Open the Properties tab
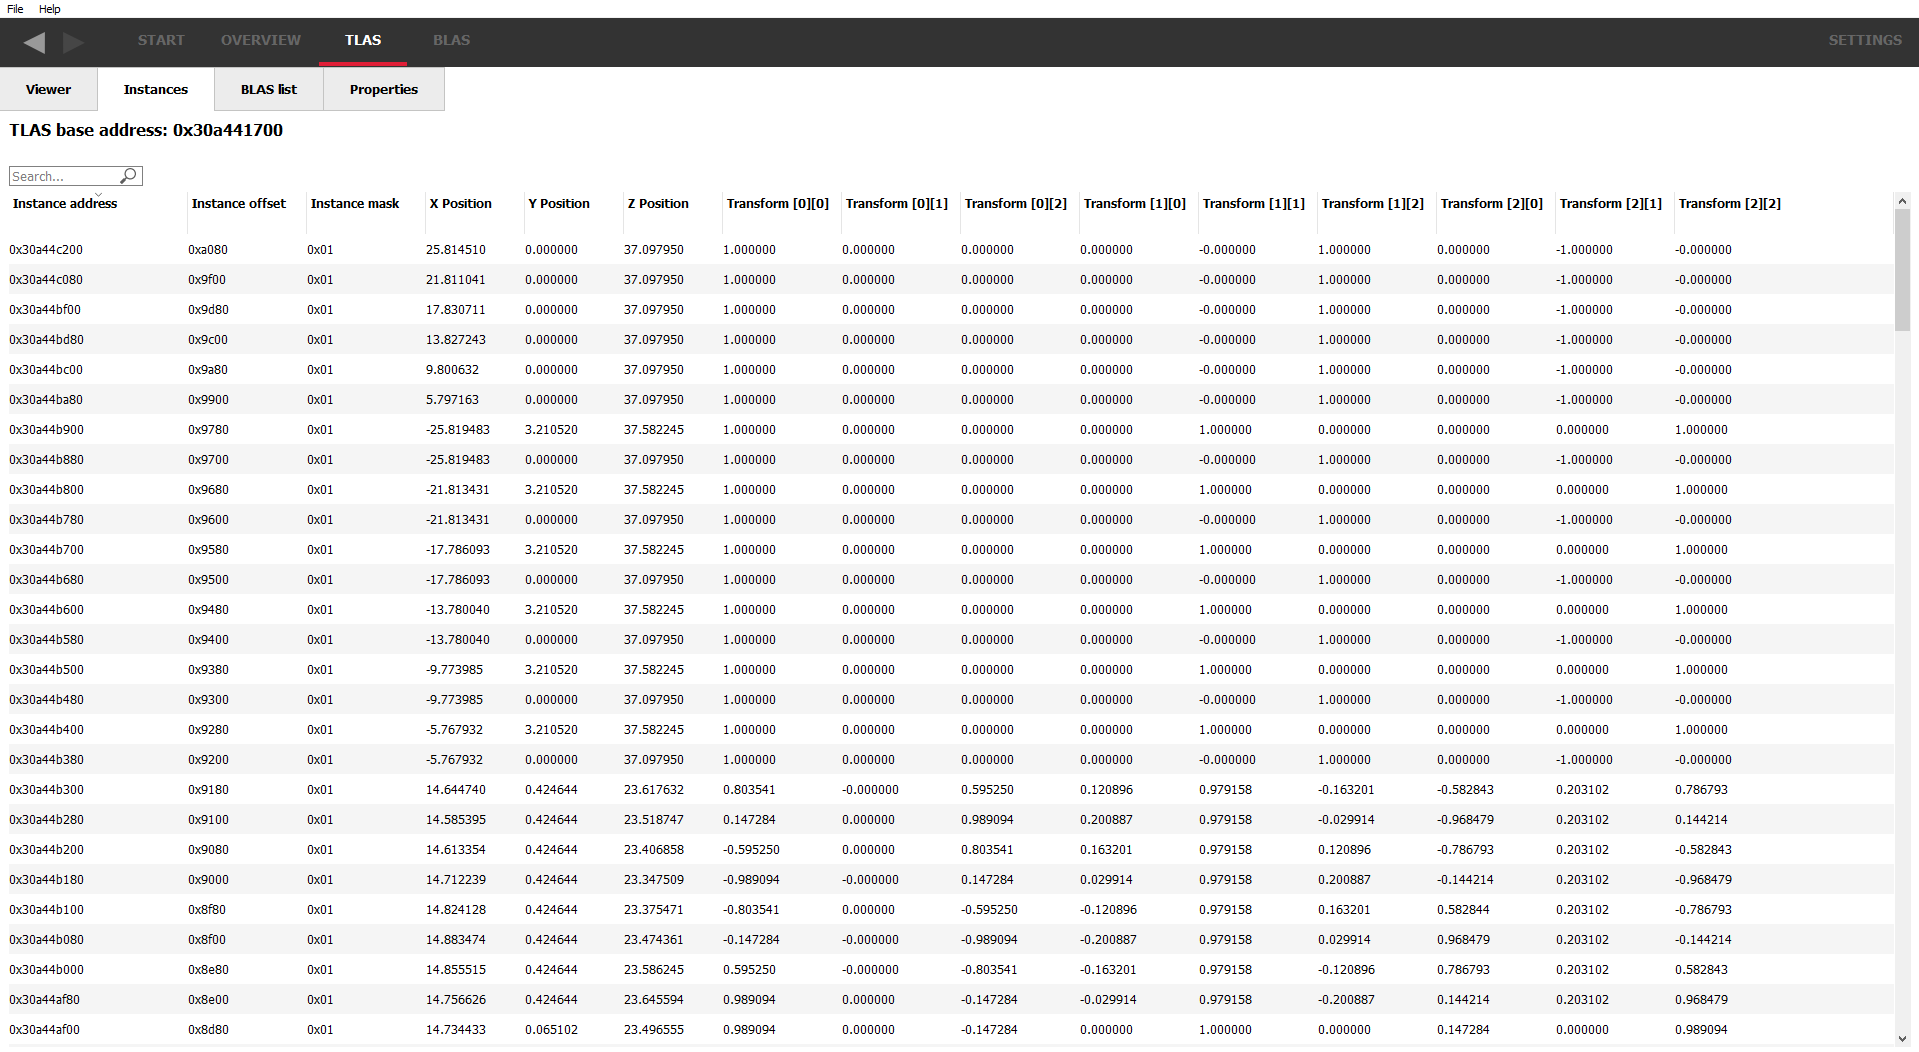 click(x=383, y=89)
